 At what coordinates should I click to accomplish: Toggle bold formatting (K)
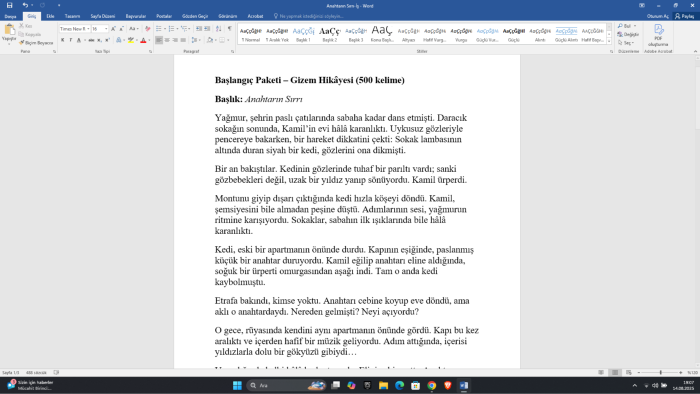(62, 40)
